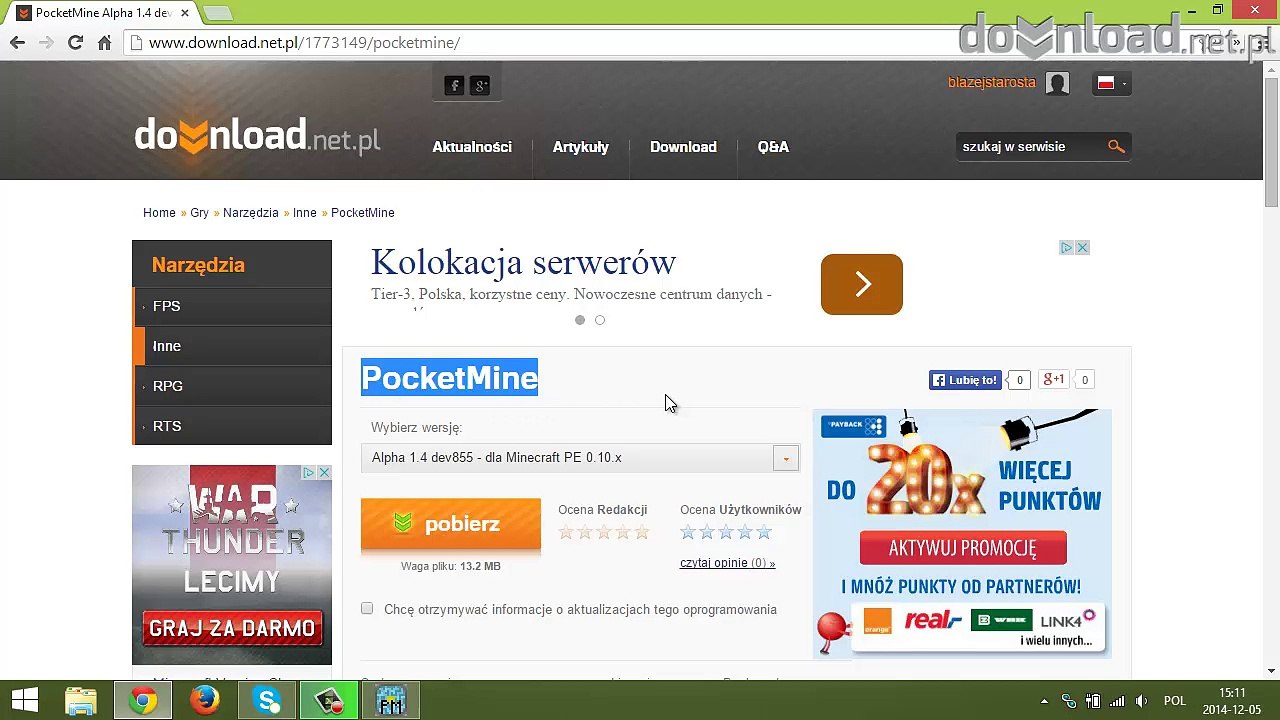
Task: Click the download.net.pl site logo
Action: [x=257, y=135]
